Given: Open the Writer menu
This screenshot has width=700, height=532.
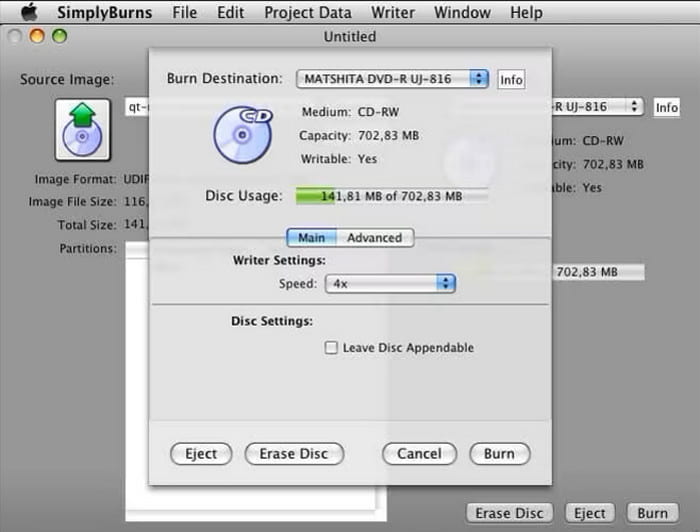Looking at the screenshot, I should [x=393, y=12].
